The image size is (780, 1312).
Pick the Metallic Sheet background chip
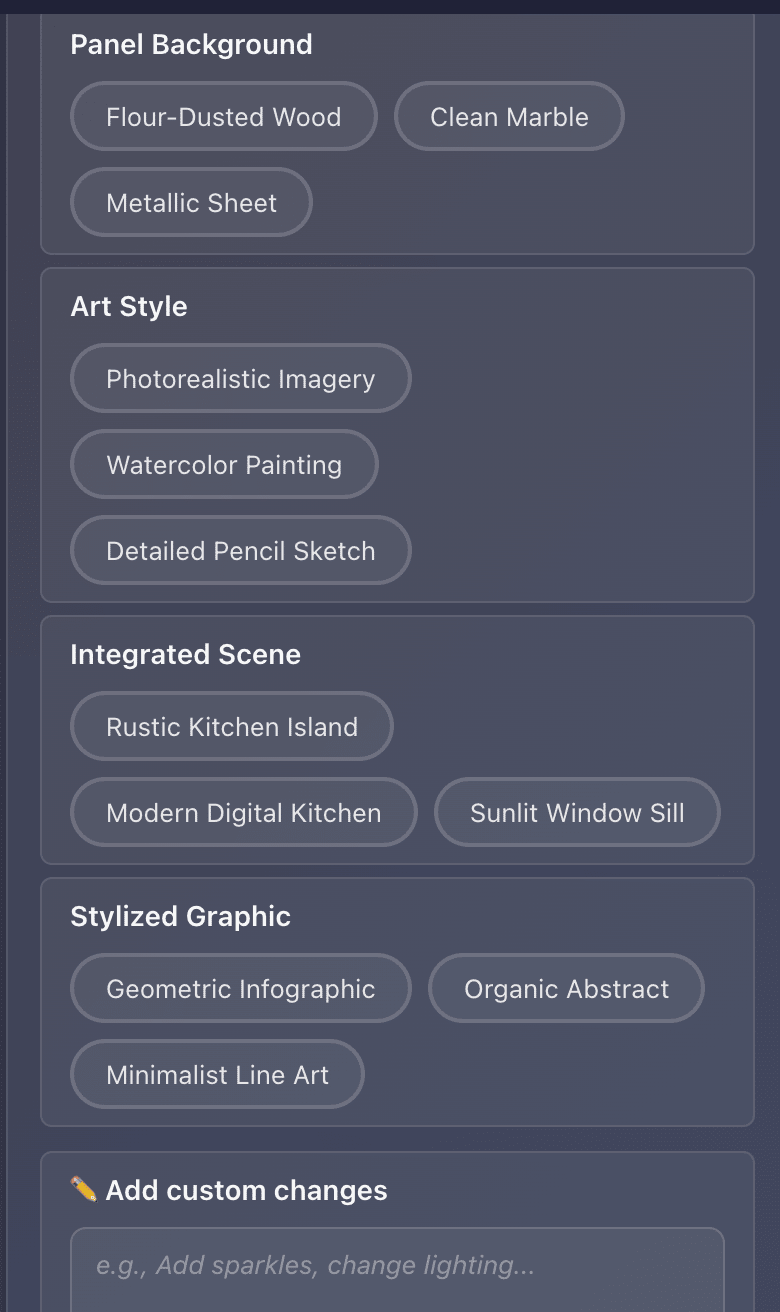191,203
